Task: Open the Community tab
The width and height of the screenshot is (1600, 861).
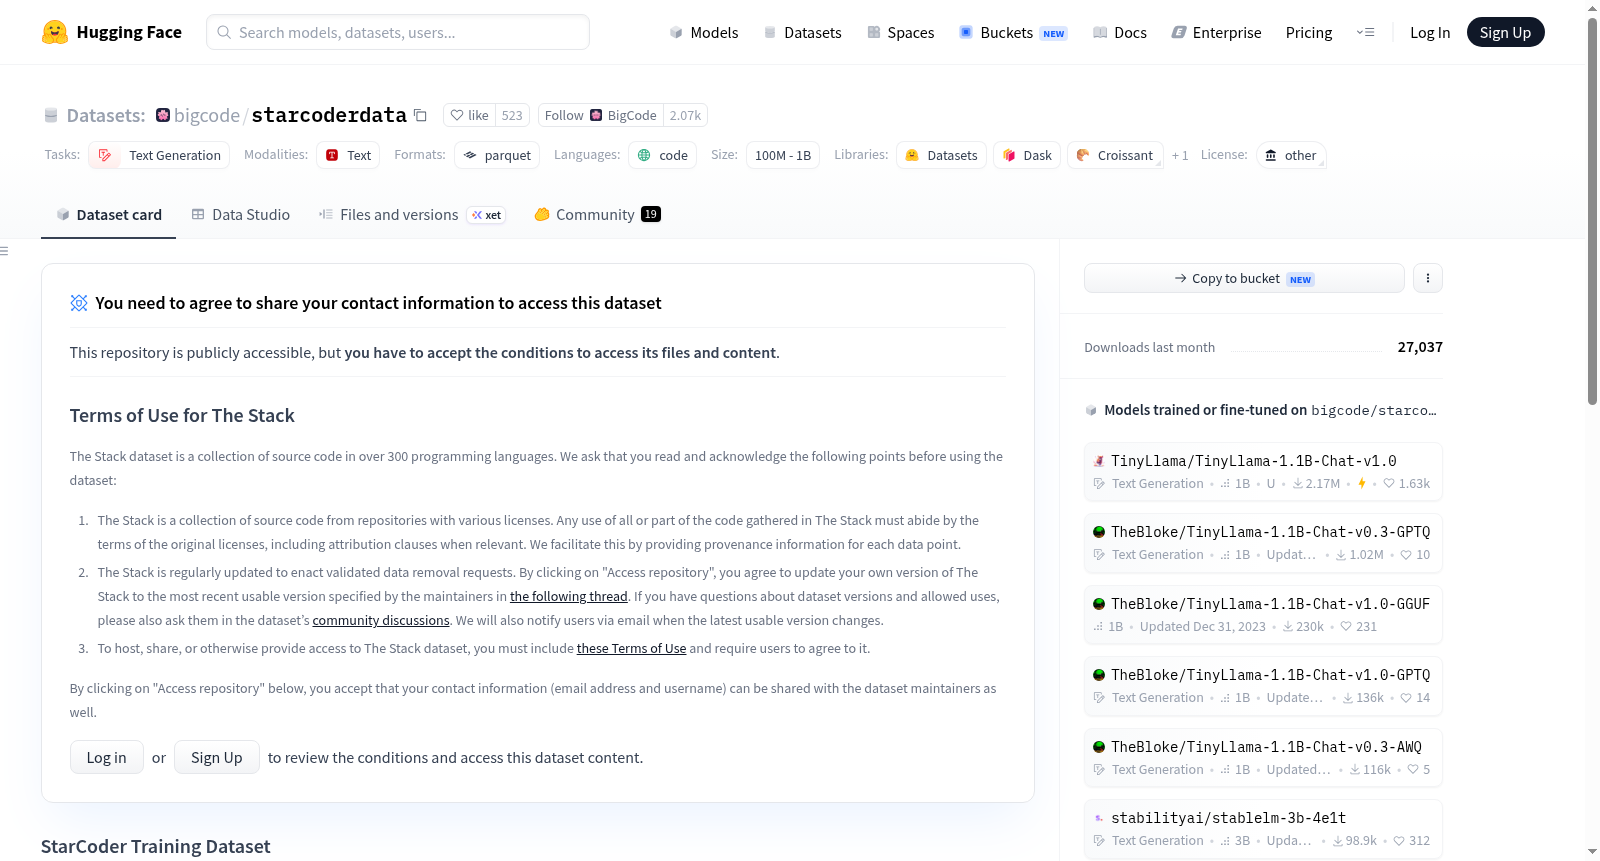Action: click(597, 214)
